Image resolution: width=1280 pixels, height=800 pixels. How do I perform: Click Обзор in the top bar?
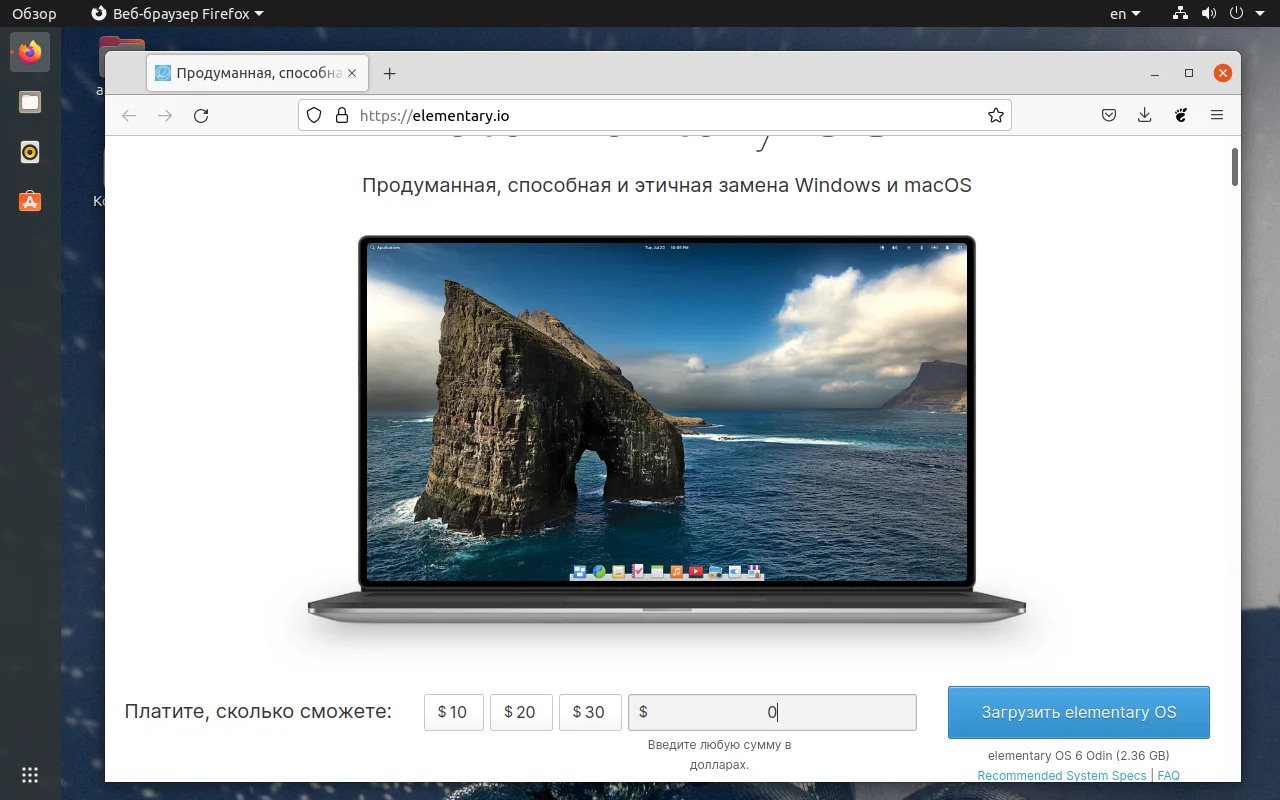(33, 13)
